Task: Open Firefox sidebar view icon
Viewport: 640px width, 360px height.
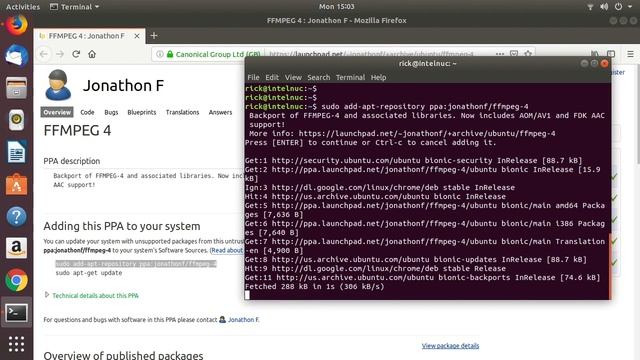Action: coord(611,54)
